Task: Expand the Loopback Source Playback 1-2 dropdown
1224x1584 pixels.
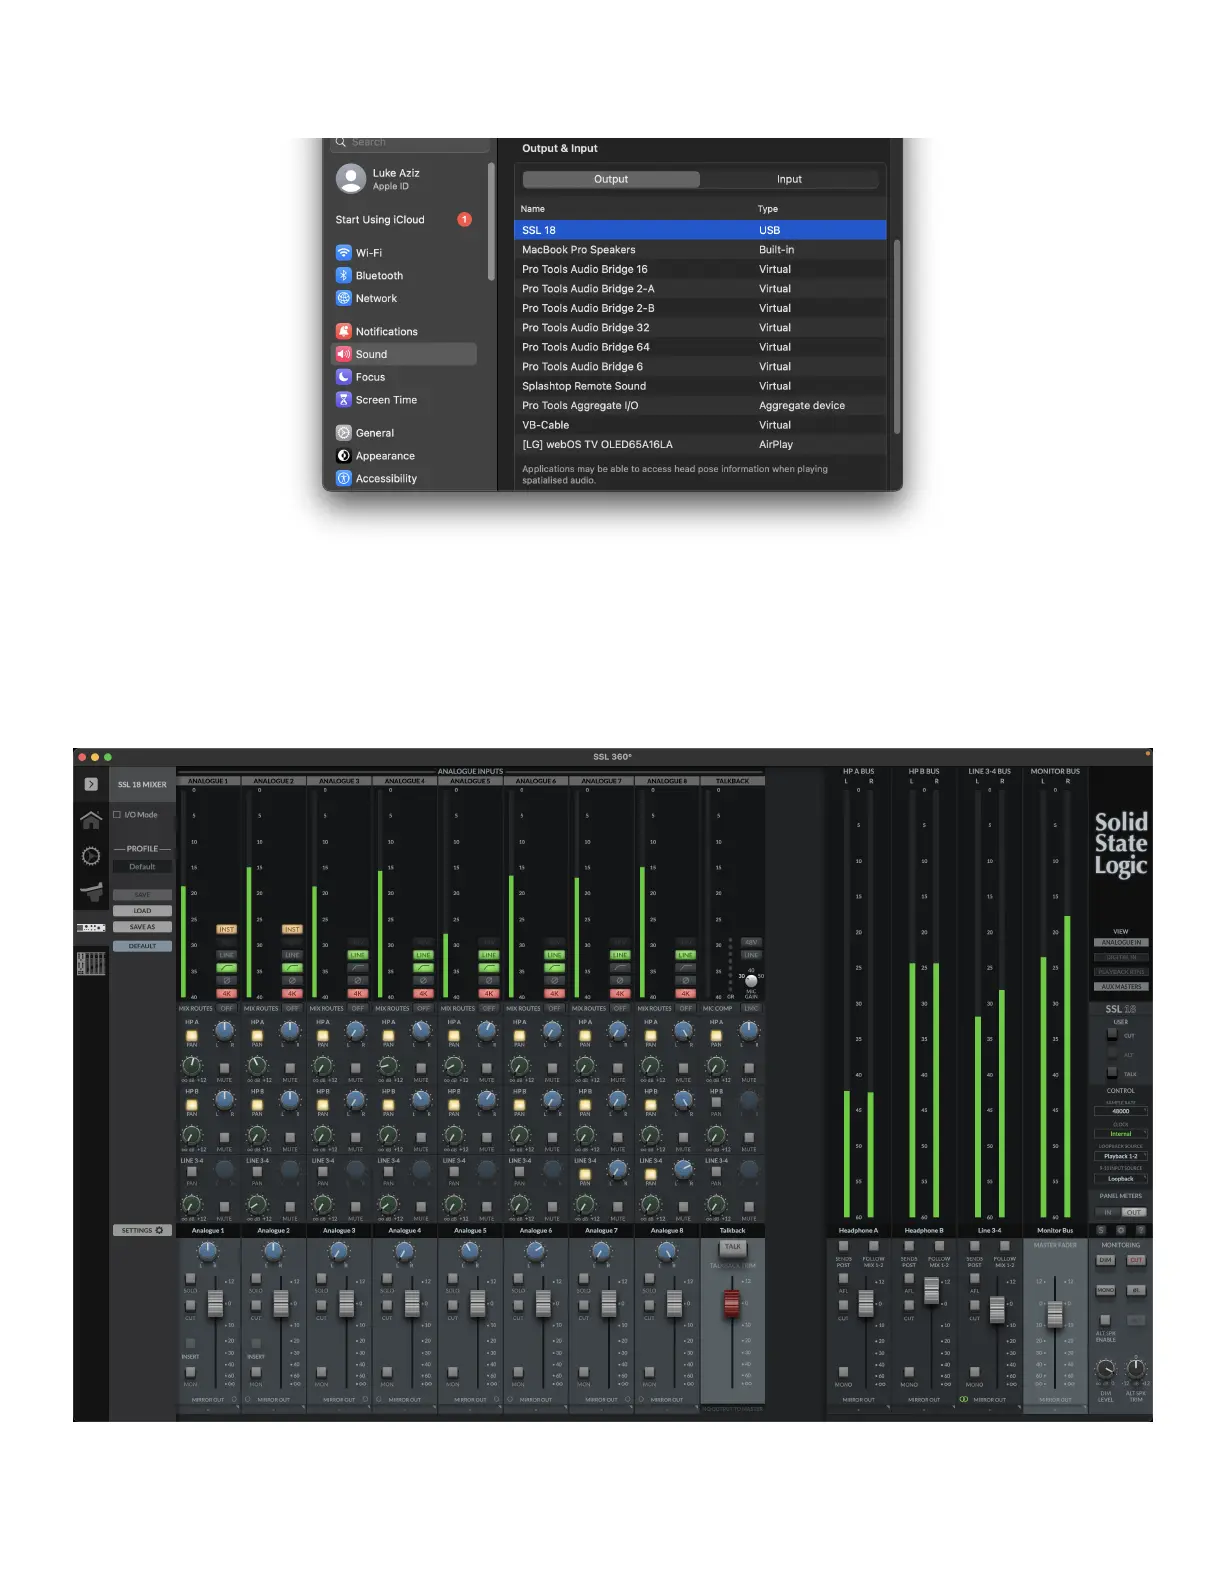Action: [x=1121, y=1156]
